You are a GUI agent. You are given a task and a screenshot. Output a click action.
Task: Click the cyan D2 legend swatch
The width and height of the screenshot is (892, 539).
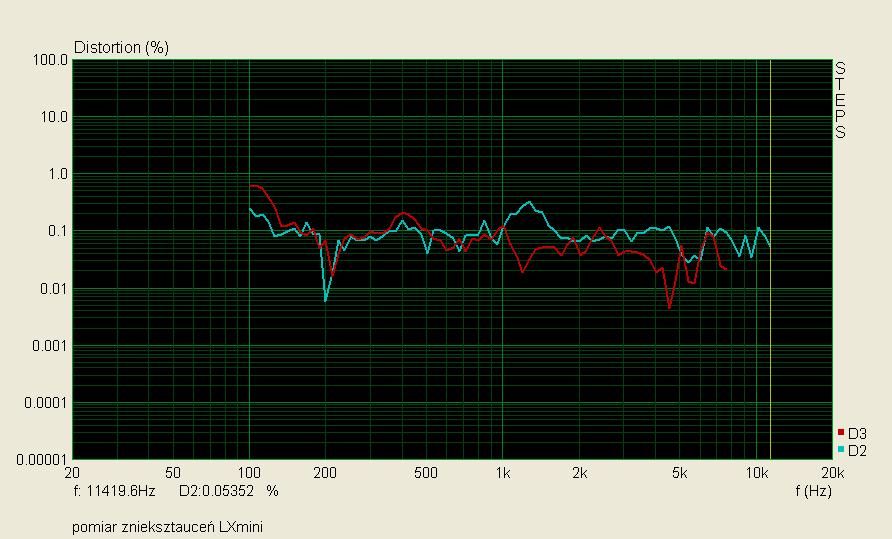pos(841,450)
